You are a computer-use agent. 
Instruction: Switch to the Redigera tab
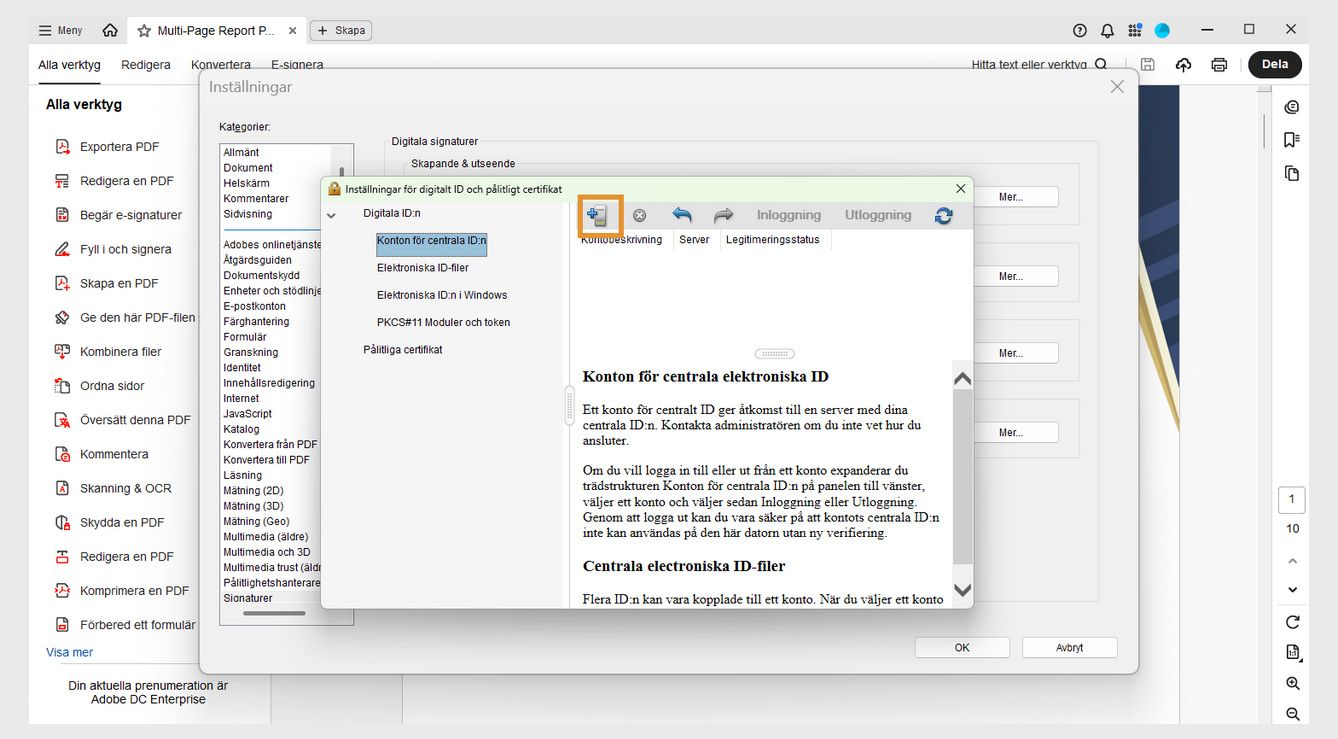(x=146, y=65)
